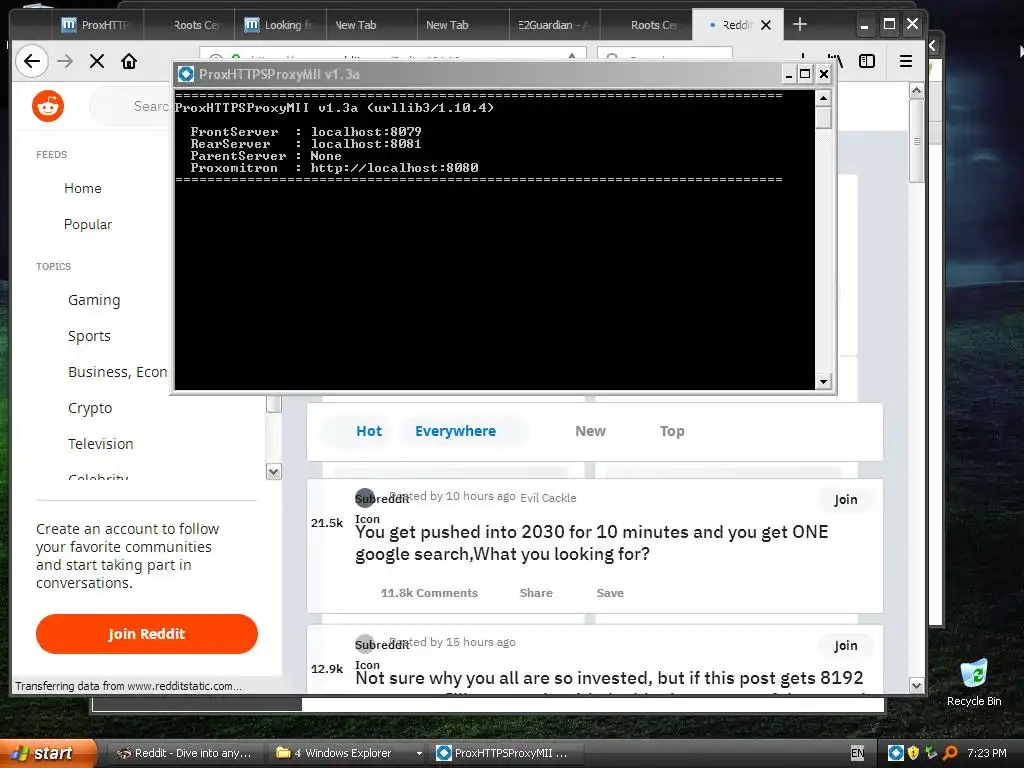Select the New sort option
The width and height of the screenshot is (1024, 768).
pyautogui.click(x=590, y=431)
